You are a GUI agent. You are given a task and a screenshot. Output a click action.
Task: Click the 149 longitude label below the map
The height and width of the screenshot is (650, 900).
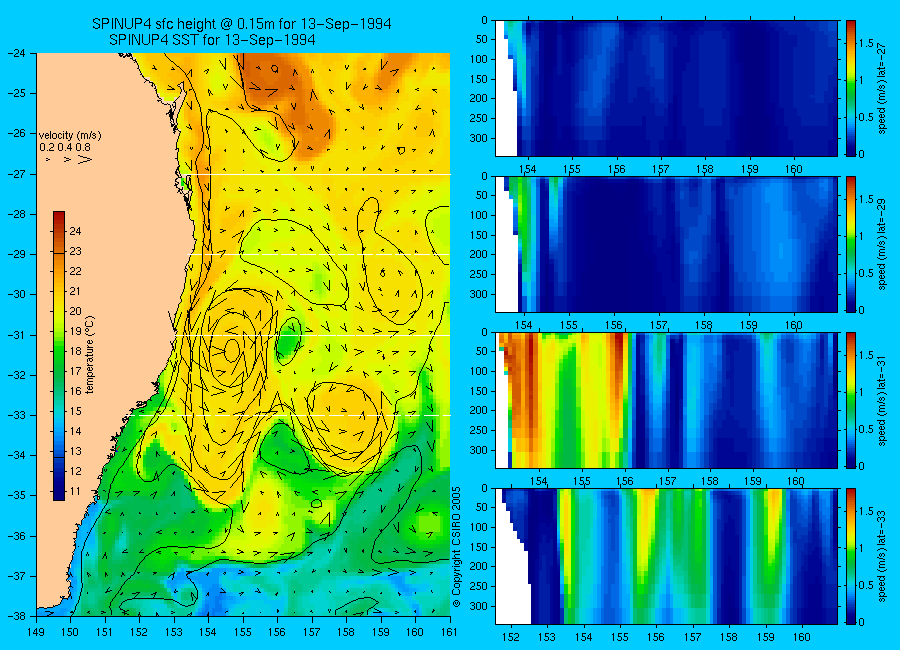click(36, 632)
